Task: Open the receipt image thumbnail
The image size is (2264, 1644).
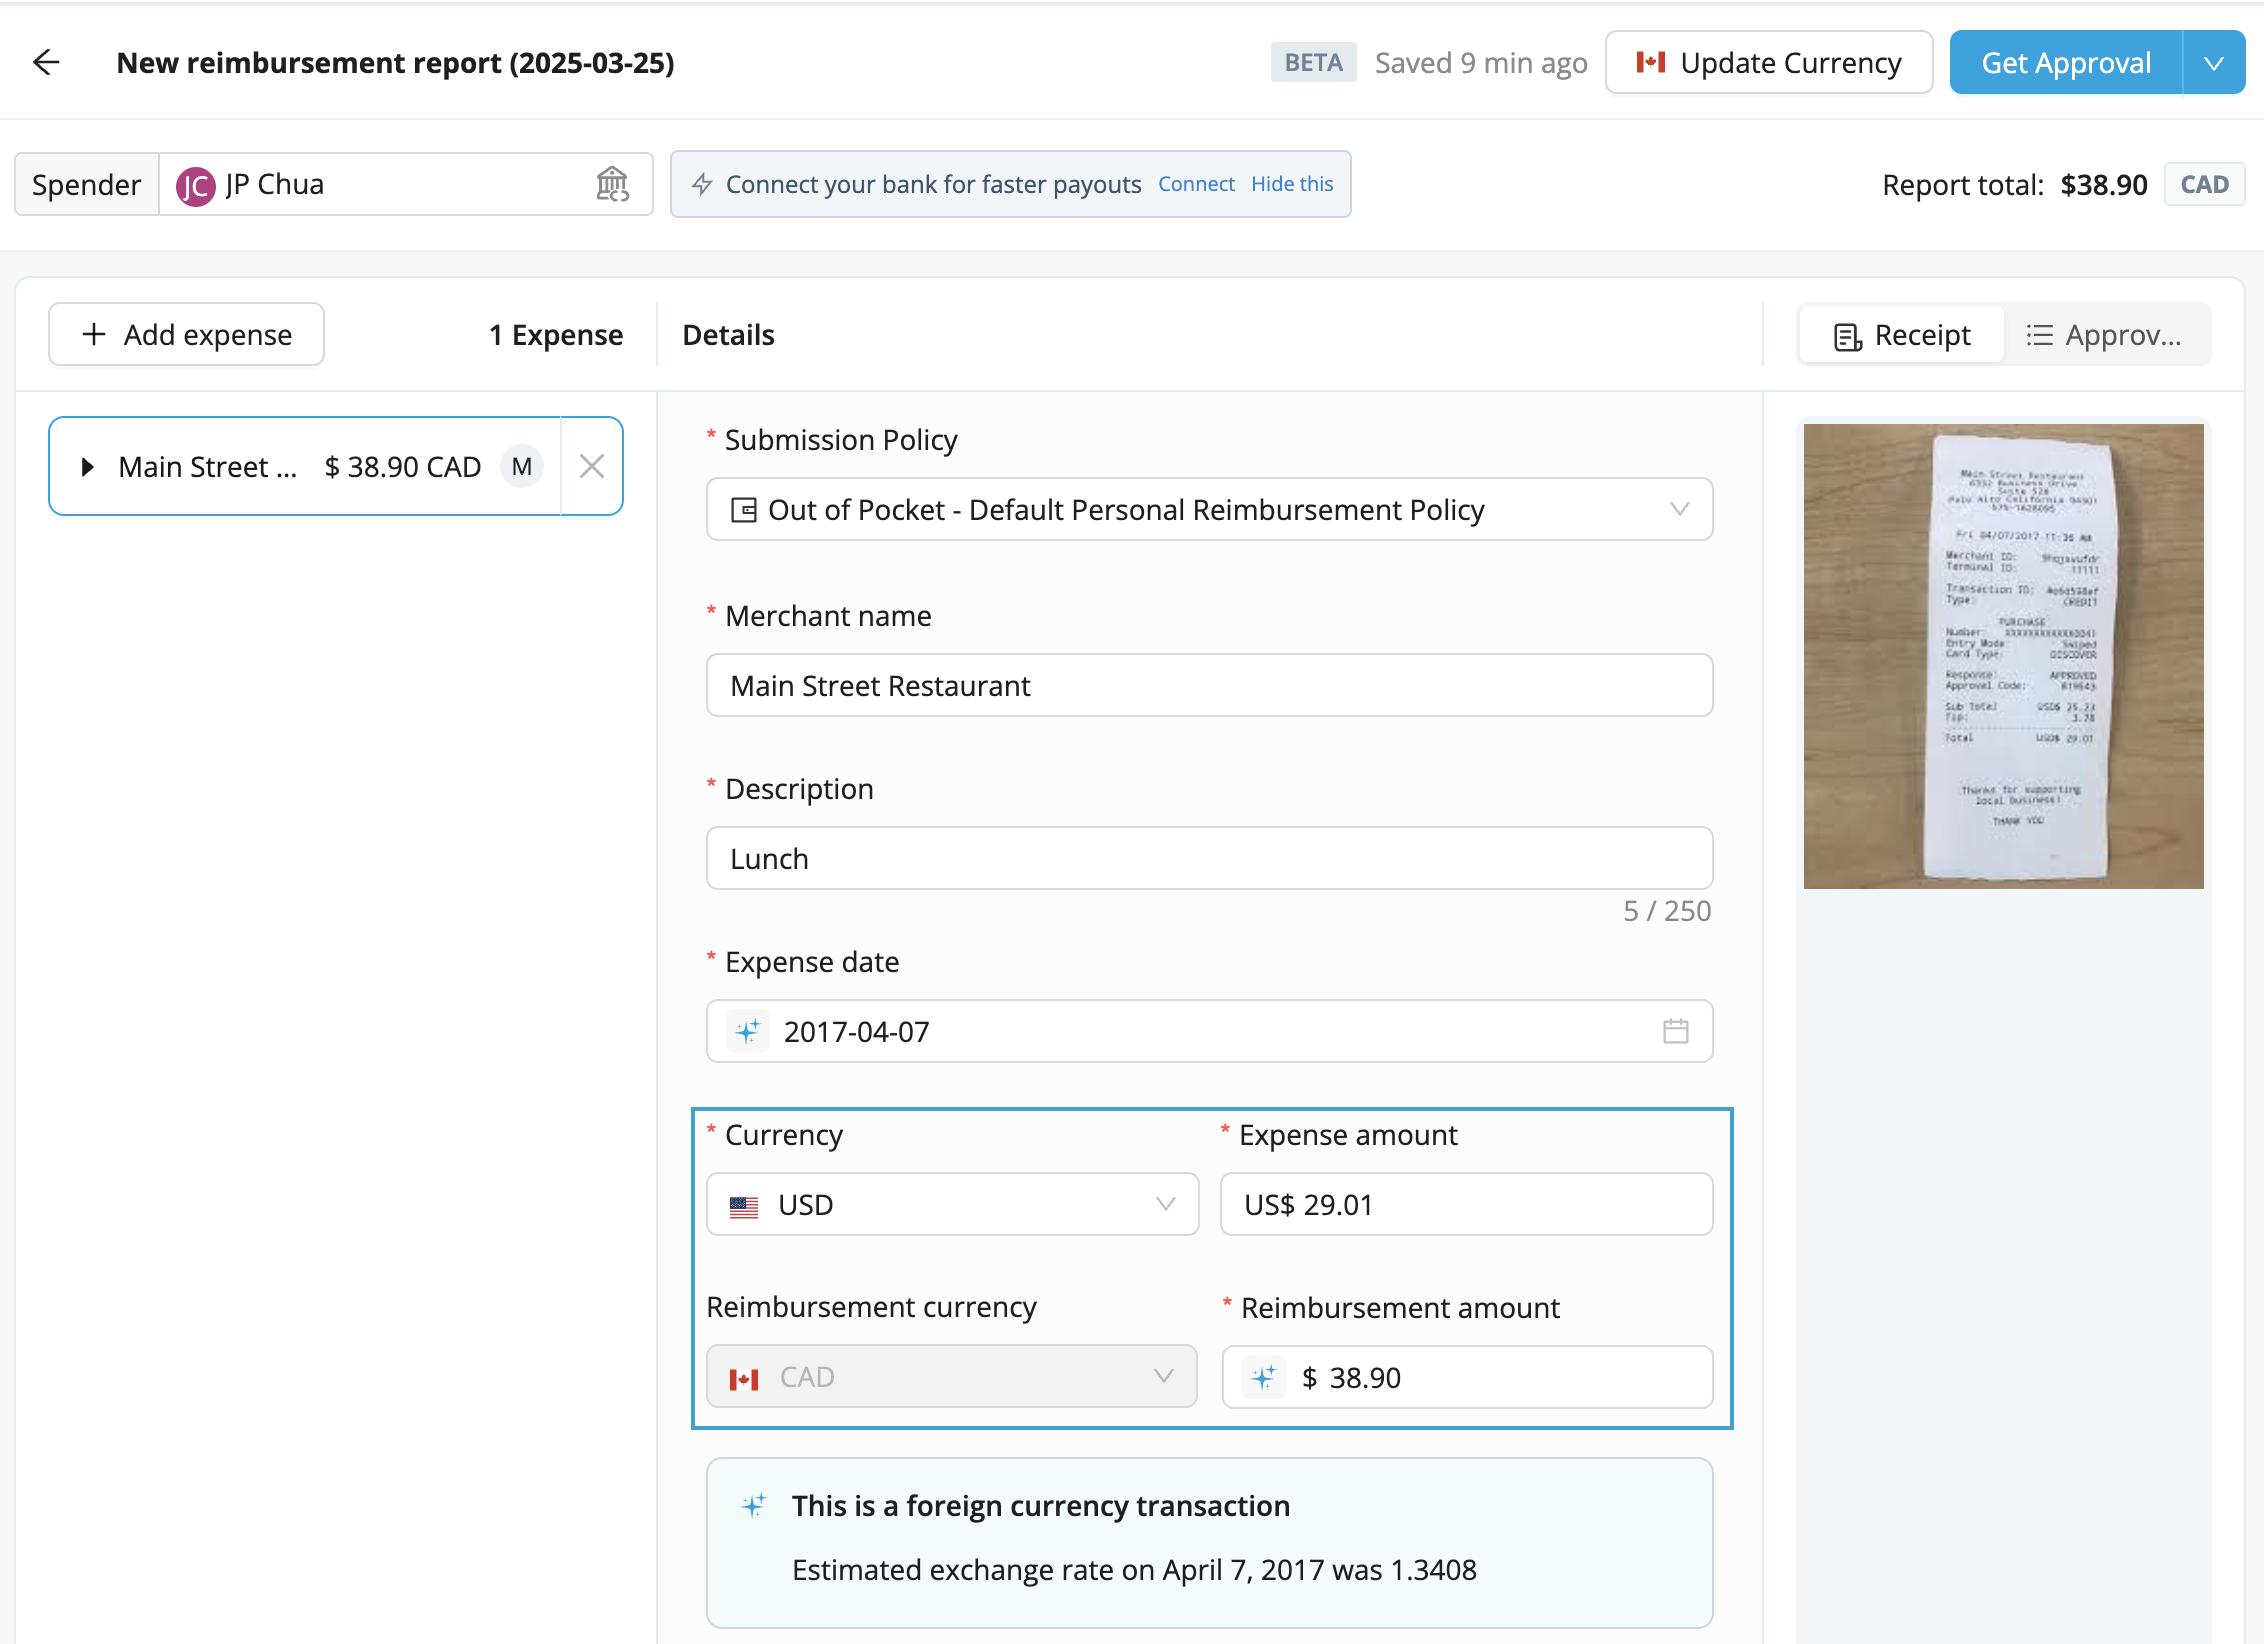Action: [2003, 656]
